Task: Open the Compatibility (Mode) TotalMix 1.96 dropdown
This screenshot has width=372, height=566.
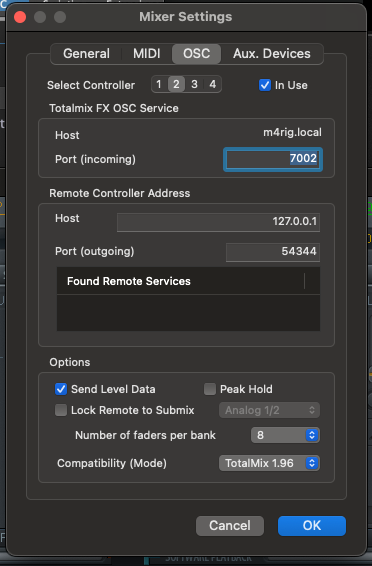Action: point(269,463)
